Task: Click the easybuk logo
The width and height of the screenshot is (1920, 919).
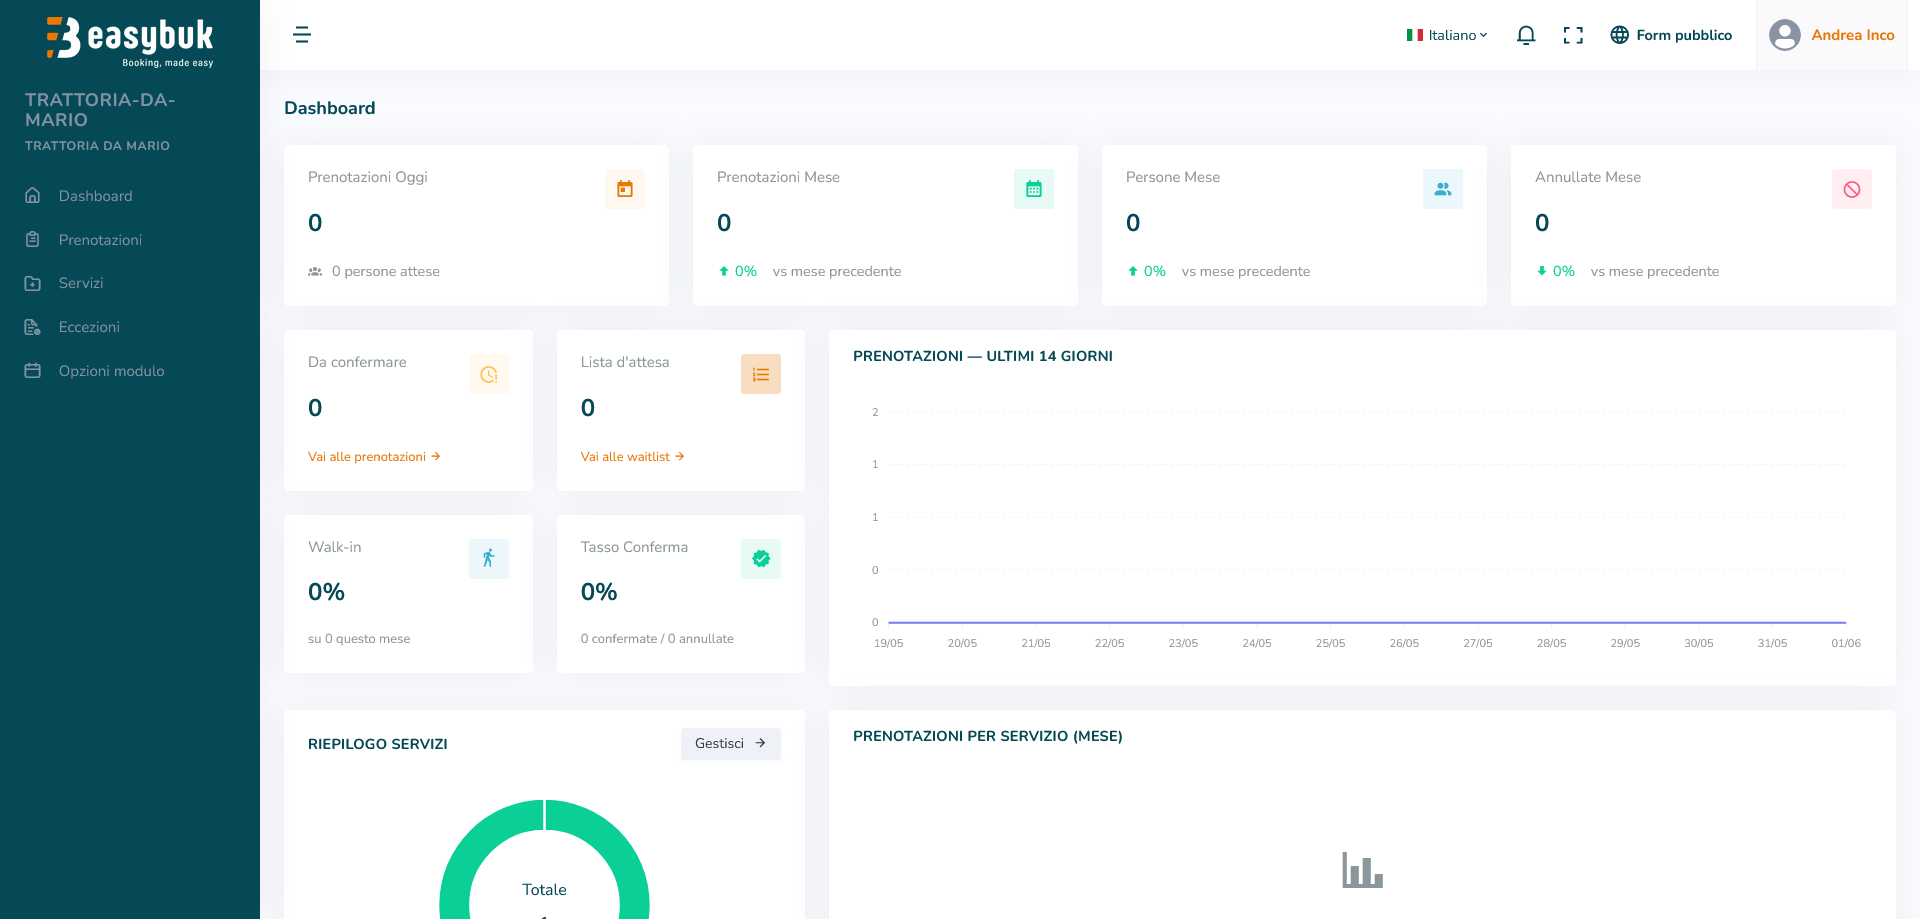Action: (130, 41)
